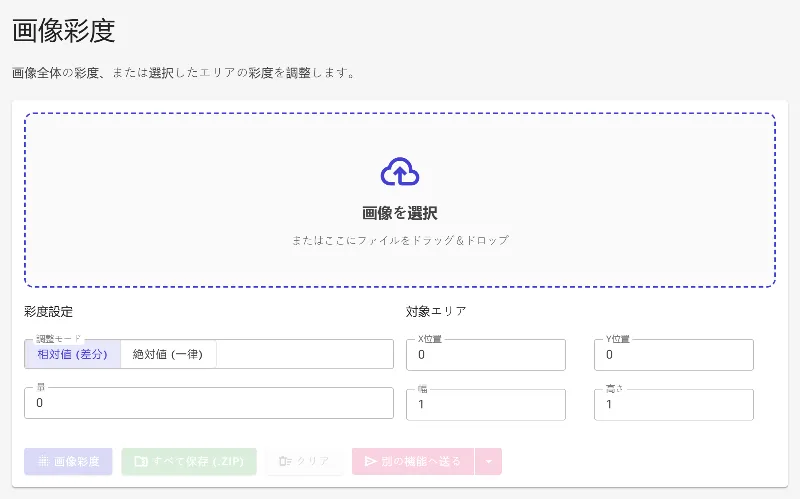
Task: Switch to 絶対値 (一律) adjustment mode
Action: (x=168, y=354)
